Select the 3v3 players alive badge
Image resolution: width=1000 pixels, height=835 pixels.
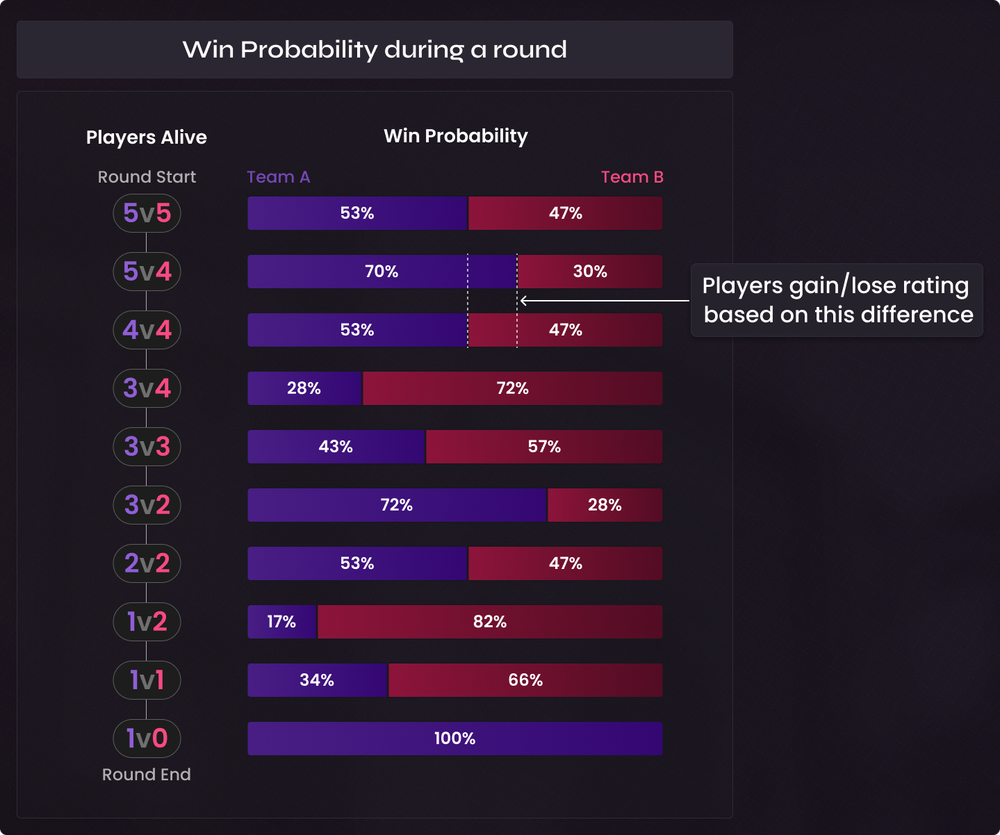click(146, 447)
